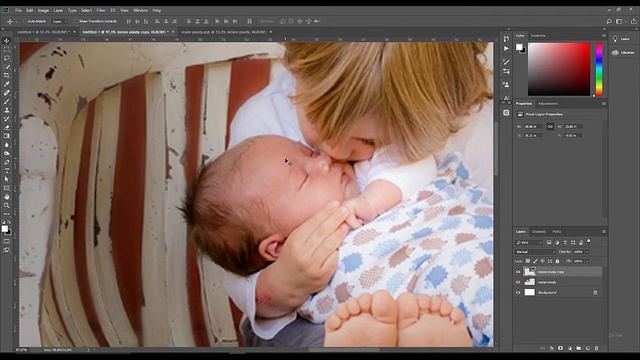
Task: Select the Blur tool
Action: pos(7,145)
